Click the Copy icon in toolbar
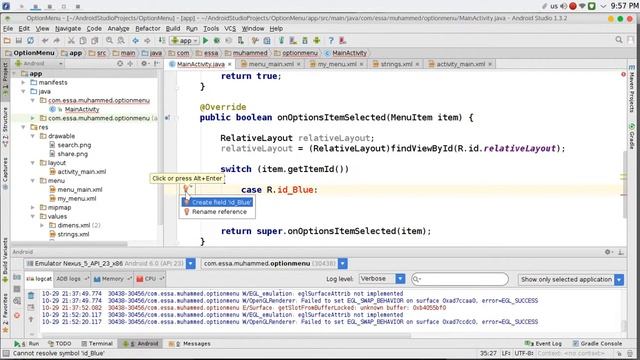Viewport: 640px width, 360px height. point(83,40)
